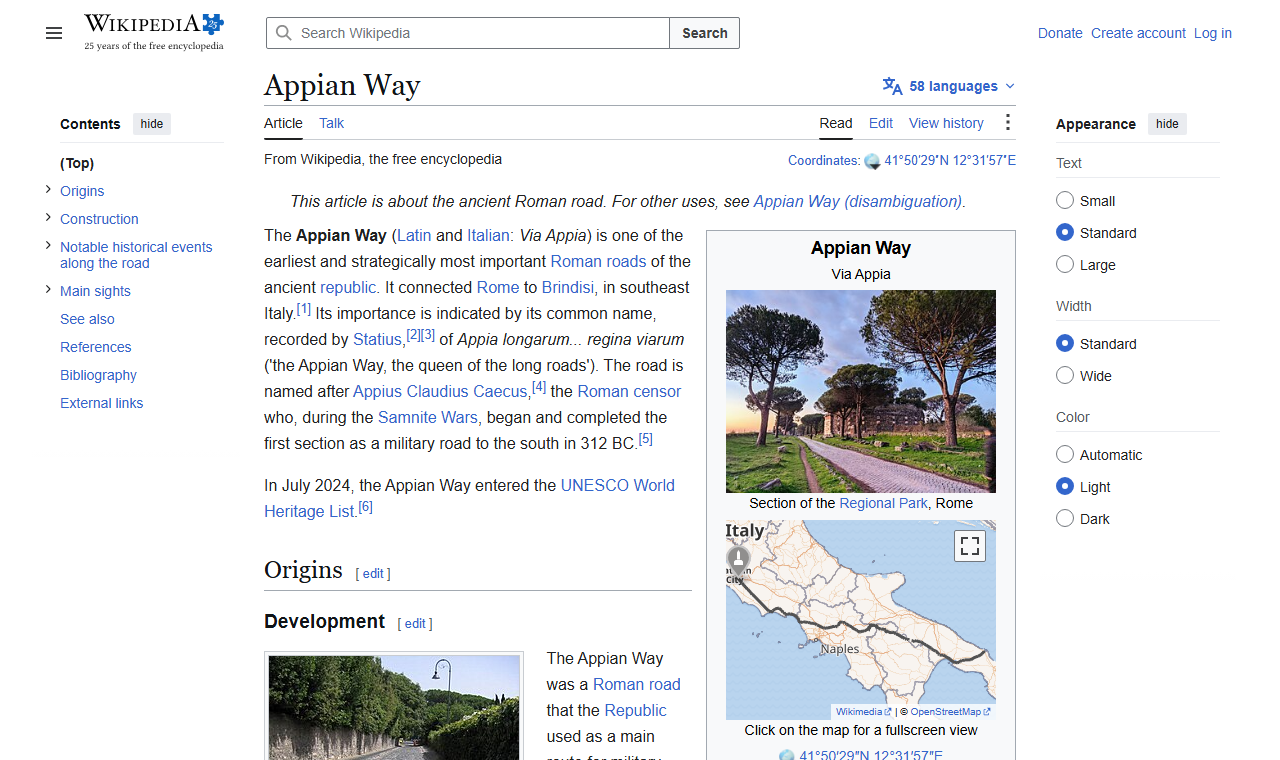This screenshot has width=1280, height=760.
Task: Click the search magnifier icon
Action: [x=284, y=33]
